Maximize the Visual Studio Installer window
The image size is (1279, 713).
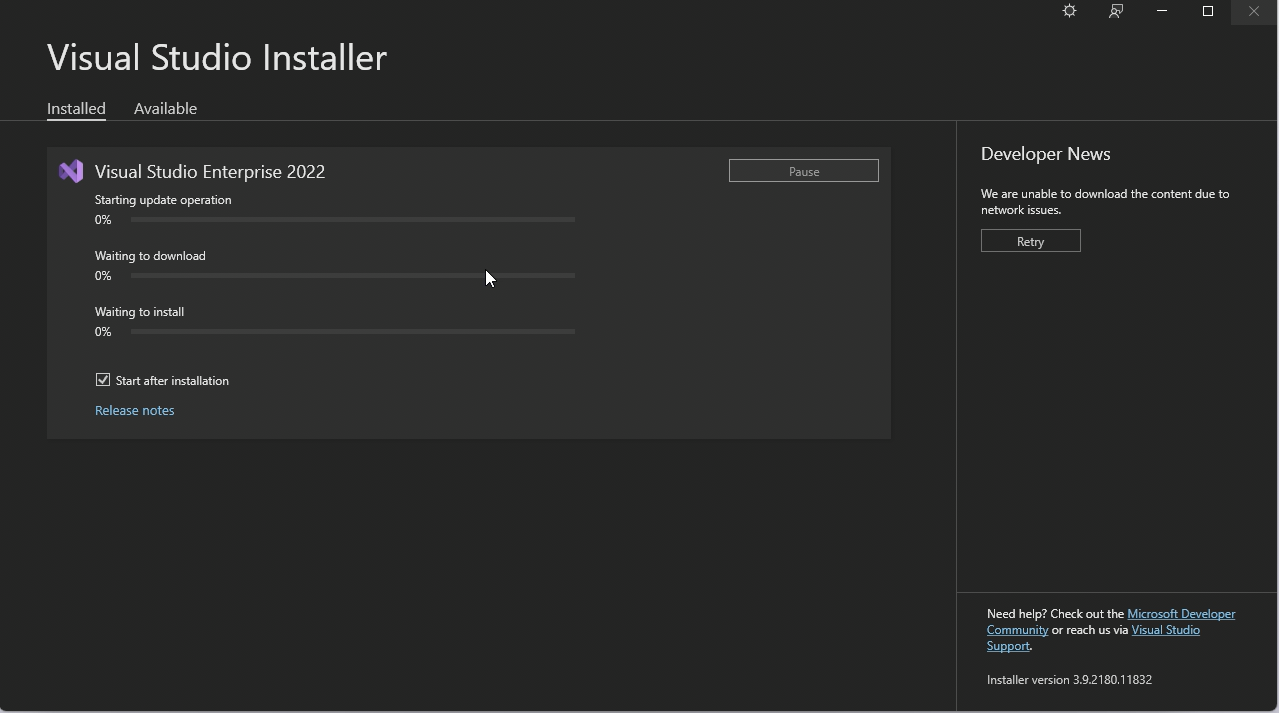pyautogui.click(x=1207, y=11)
